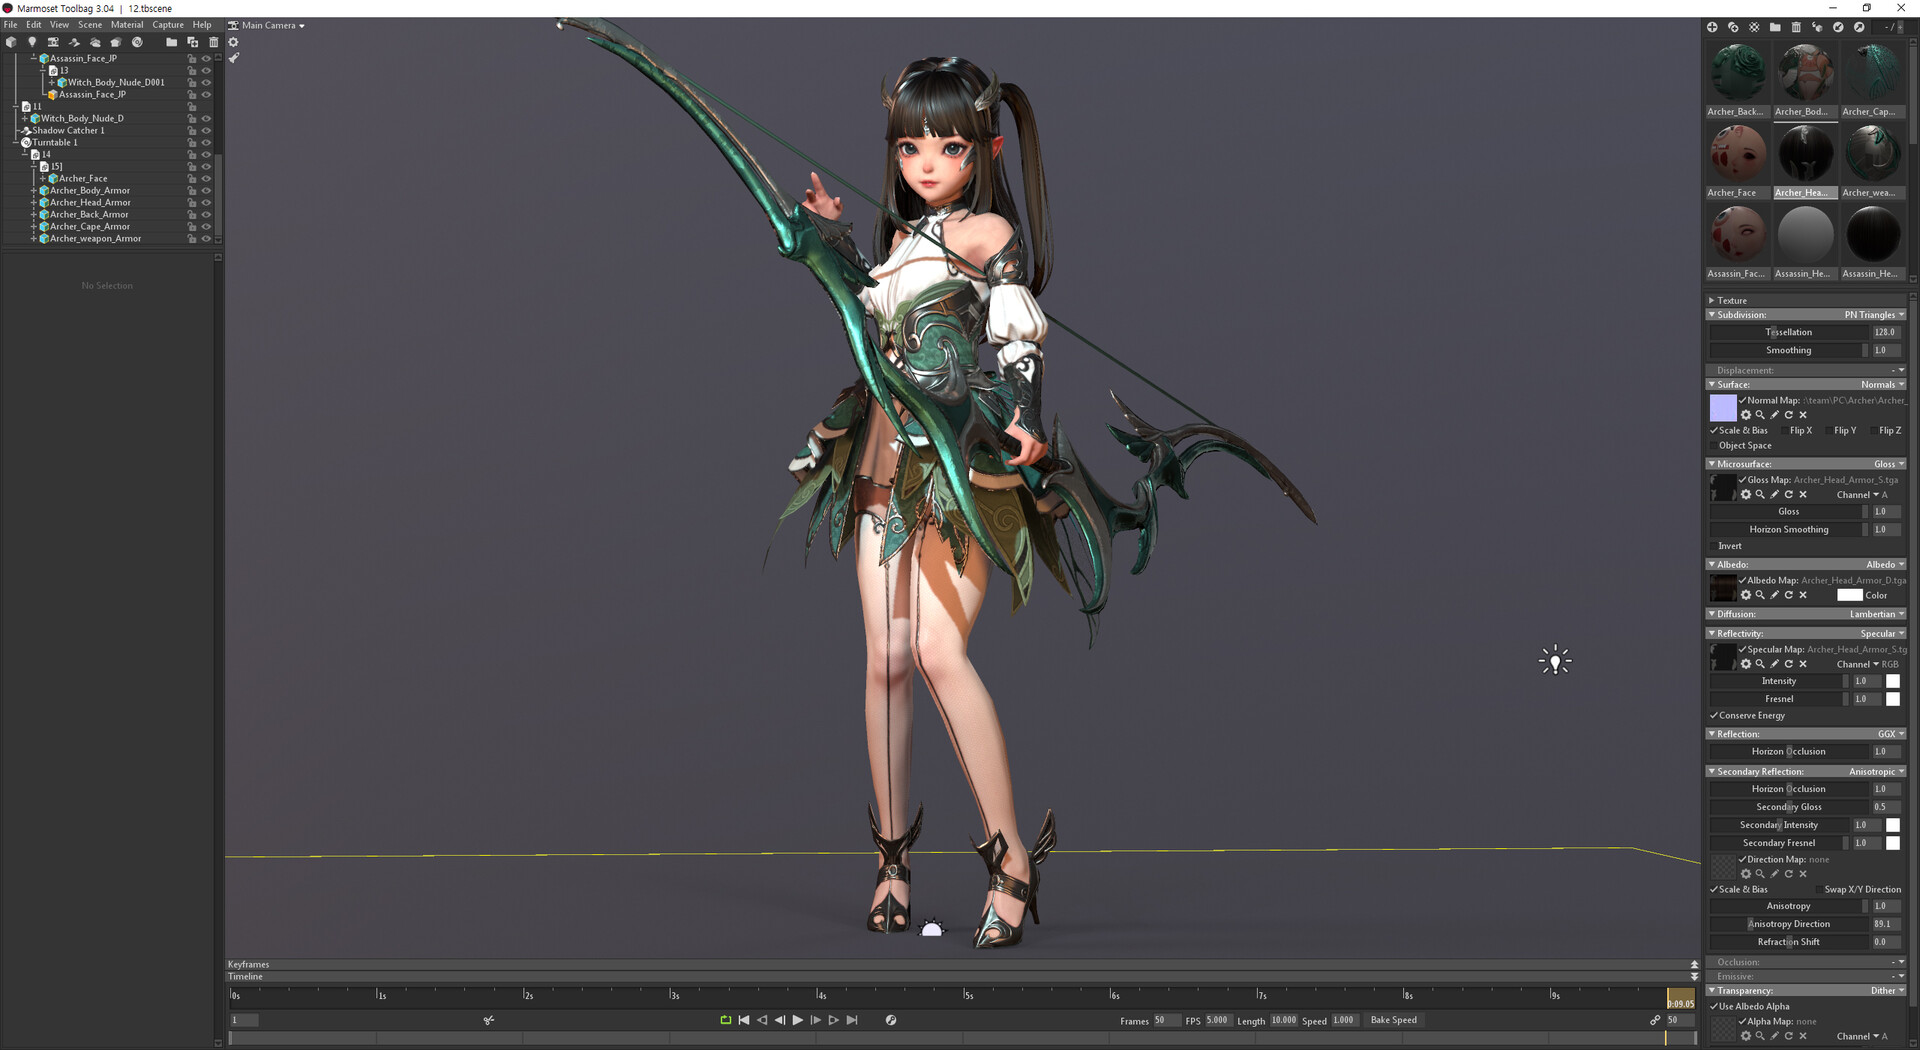Jump to first timeline frame
Viewport: 1920px width, 1050px height.
tap(743, 1020)
